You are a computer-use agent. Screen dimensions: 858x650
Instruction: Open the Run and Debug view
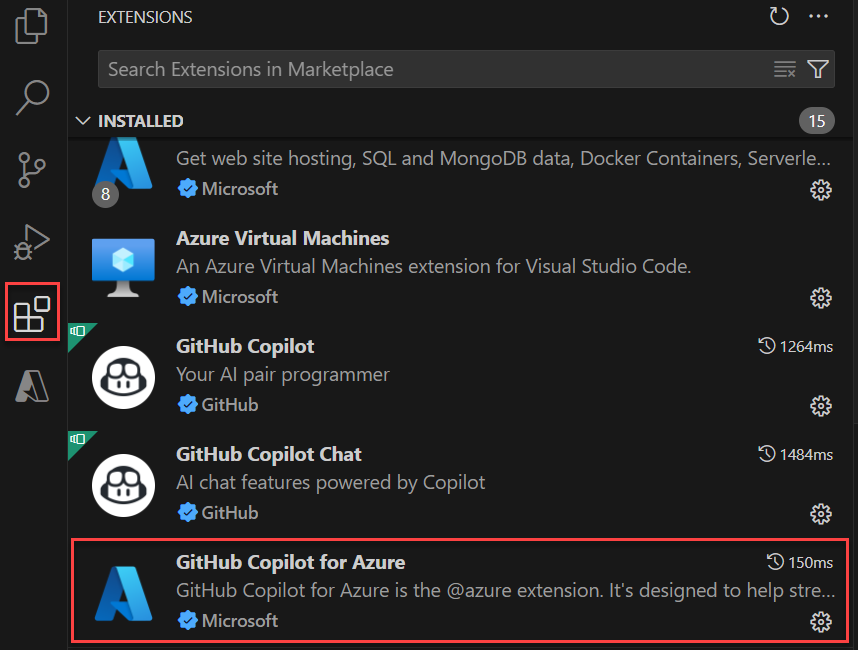[x=31, y=241]
